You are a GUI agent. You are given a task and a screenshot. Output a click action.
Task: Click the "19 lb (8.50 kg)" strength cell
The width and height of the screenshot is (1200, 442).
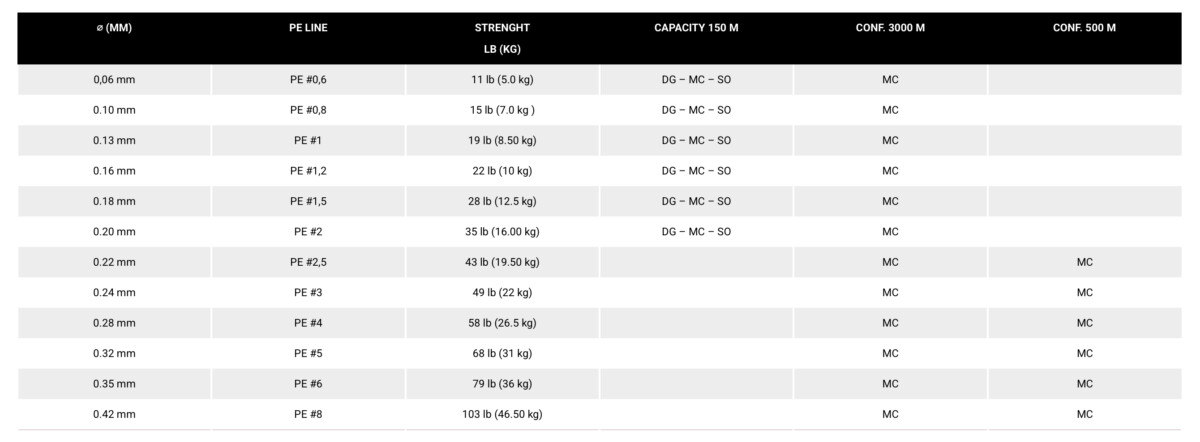pos(502,141)
